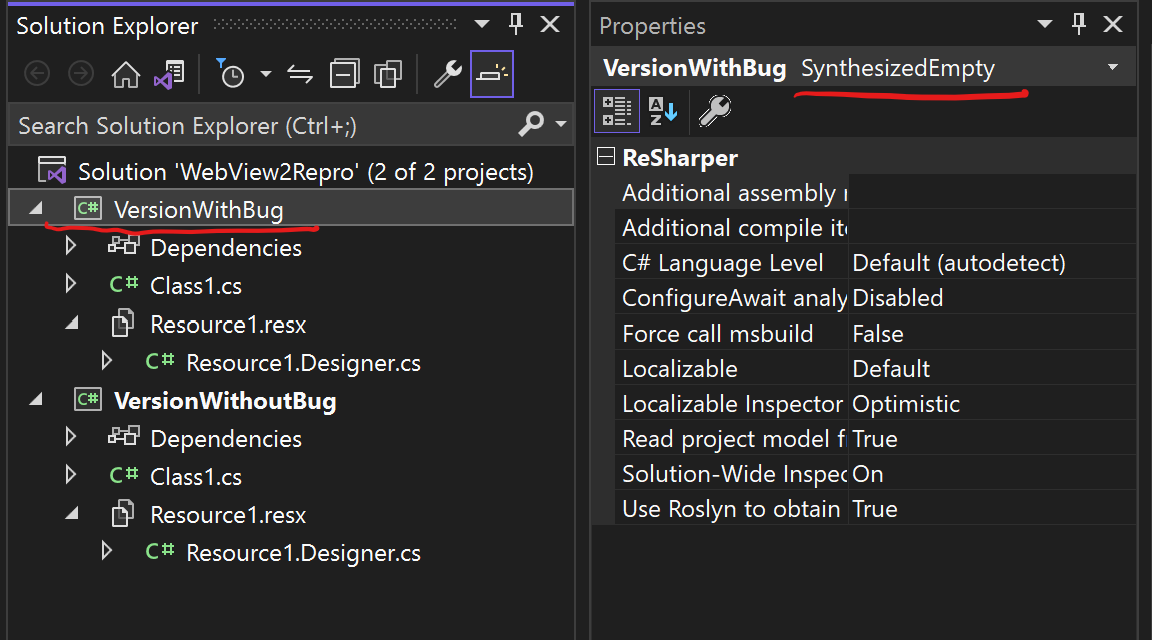Screen dimensions: 1152x640
Task: Switch between solutions and folder views
Action: (169, 74)
